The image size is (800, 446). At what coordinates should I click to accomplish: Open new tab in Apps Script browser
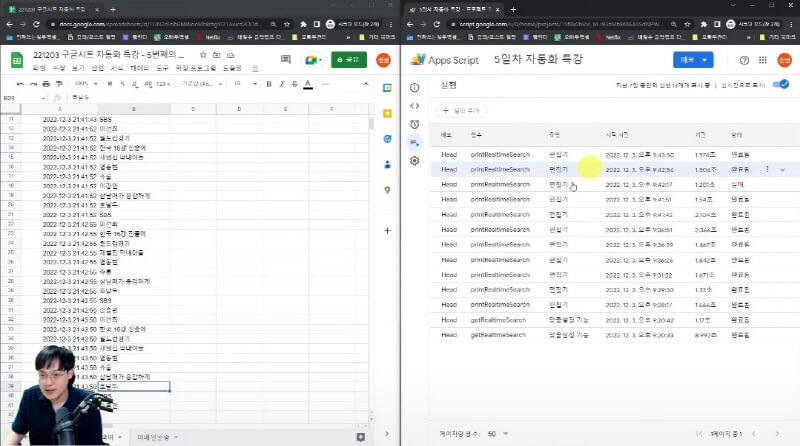tap(513, 9)
